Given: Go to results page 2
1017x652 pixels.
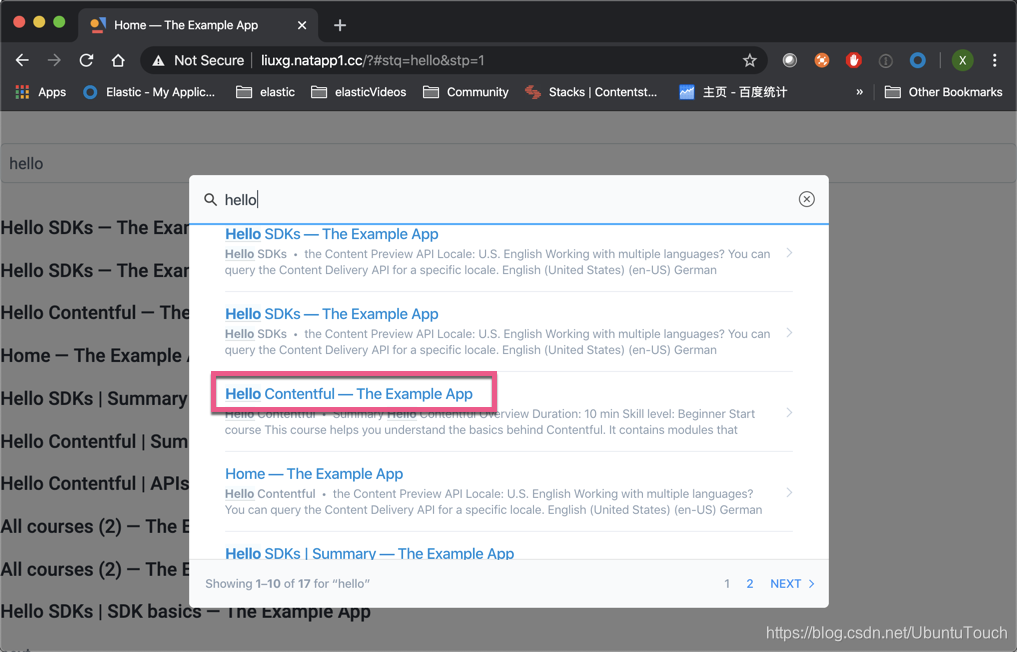Looking at the screenshot, I should coord(750,584).
